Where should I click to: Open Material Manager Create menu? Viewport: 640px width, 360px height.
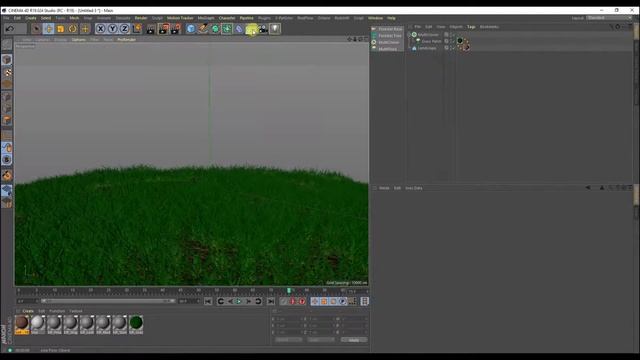point(28,311)
